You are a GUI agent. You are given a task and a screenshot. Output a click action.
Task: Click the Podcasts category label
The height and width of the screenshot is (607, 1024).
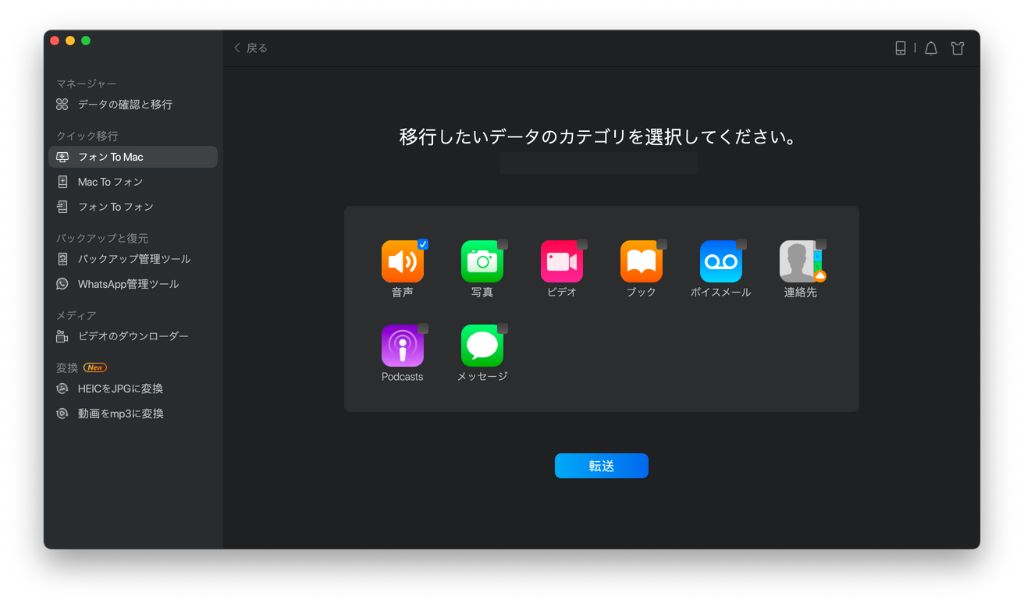coord(402,376)
